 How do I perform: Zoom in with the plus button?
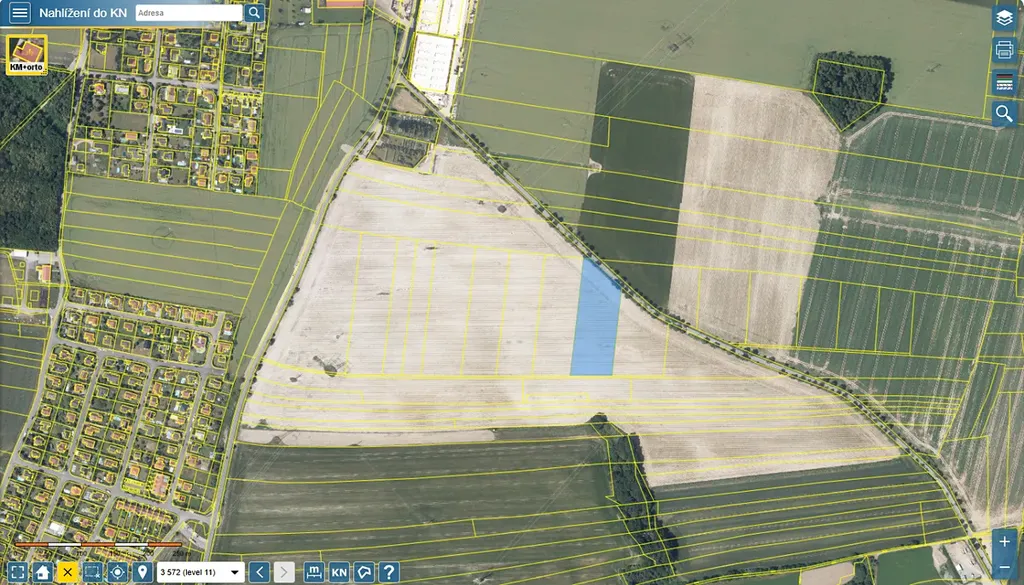(x=1004, y=541)
